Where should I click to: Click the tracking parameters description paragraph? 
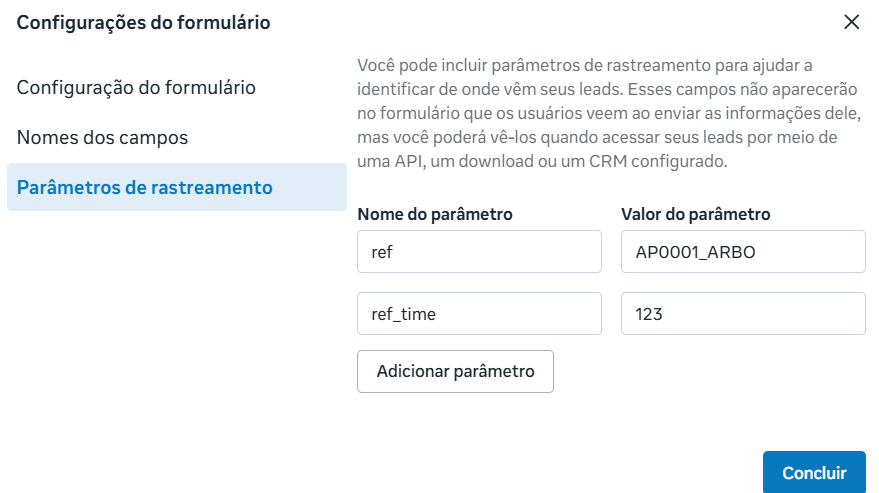click(609, 113)
